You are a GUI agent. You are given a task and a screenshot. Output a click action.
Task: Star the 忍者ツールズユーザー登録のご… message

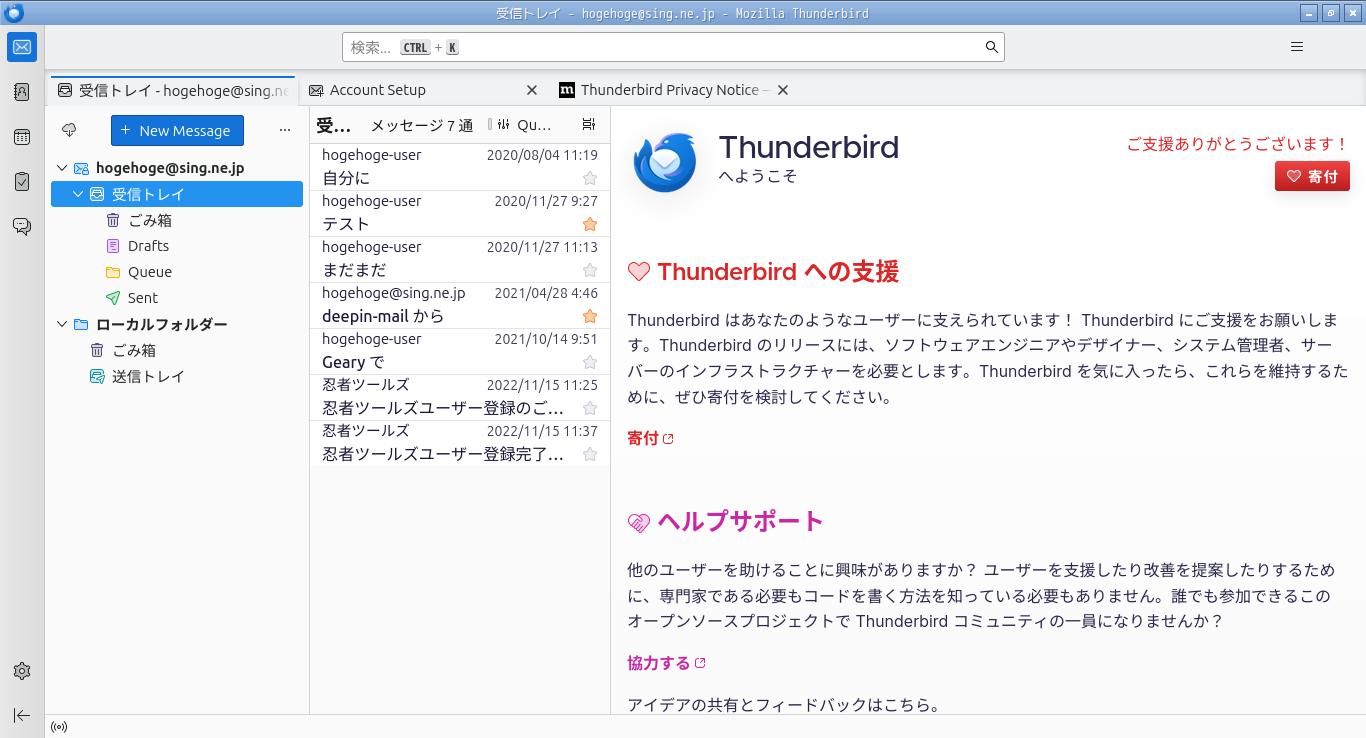point(590,408)
